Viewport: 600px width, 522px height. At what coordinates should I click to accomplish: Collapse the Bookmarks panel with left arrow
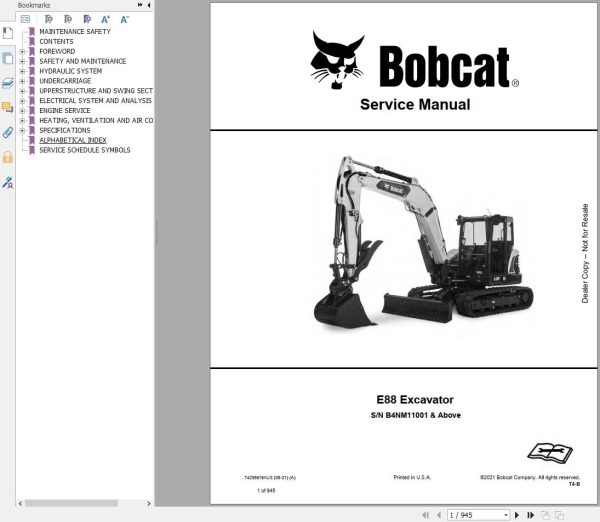[x=148, y=5]
